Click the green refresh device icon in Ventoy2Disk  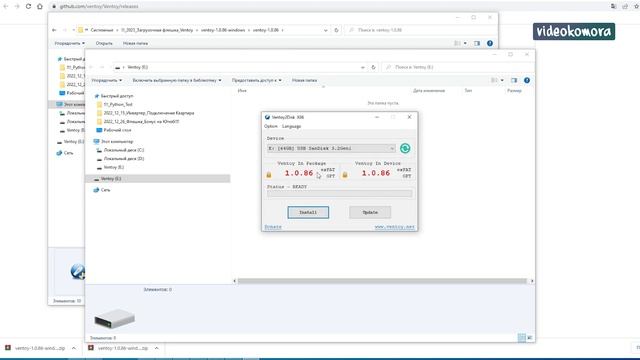click(x=405, y=148)
